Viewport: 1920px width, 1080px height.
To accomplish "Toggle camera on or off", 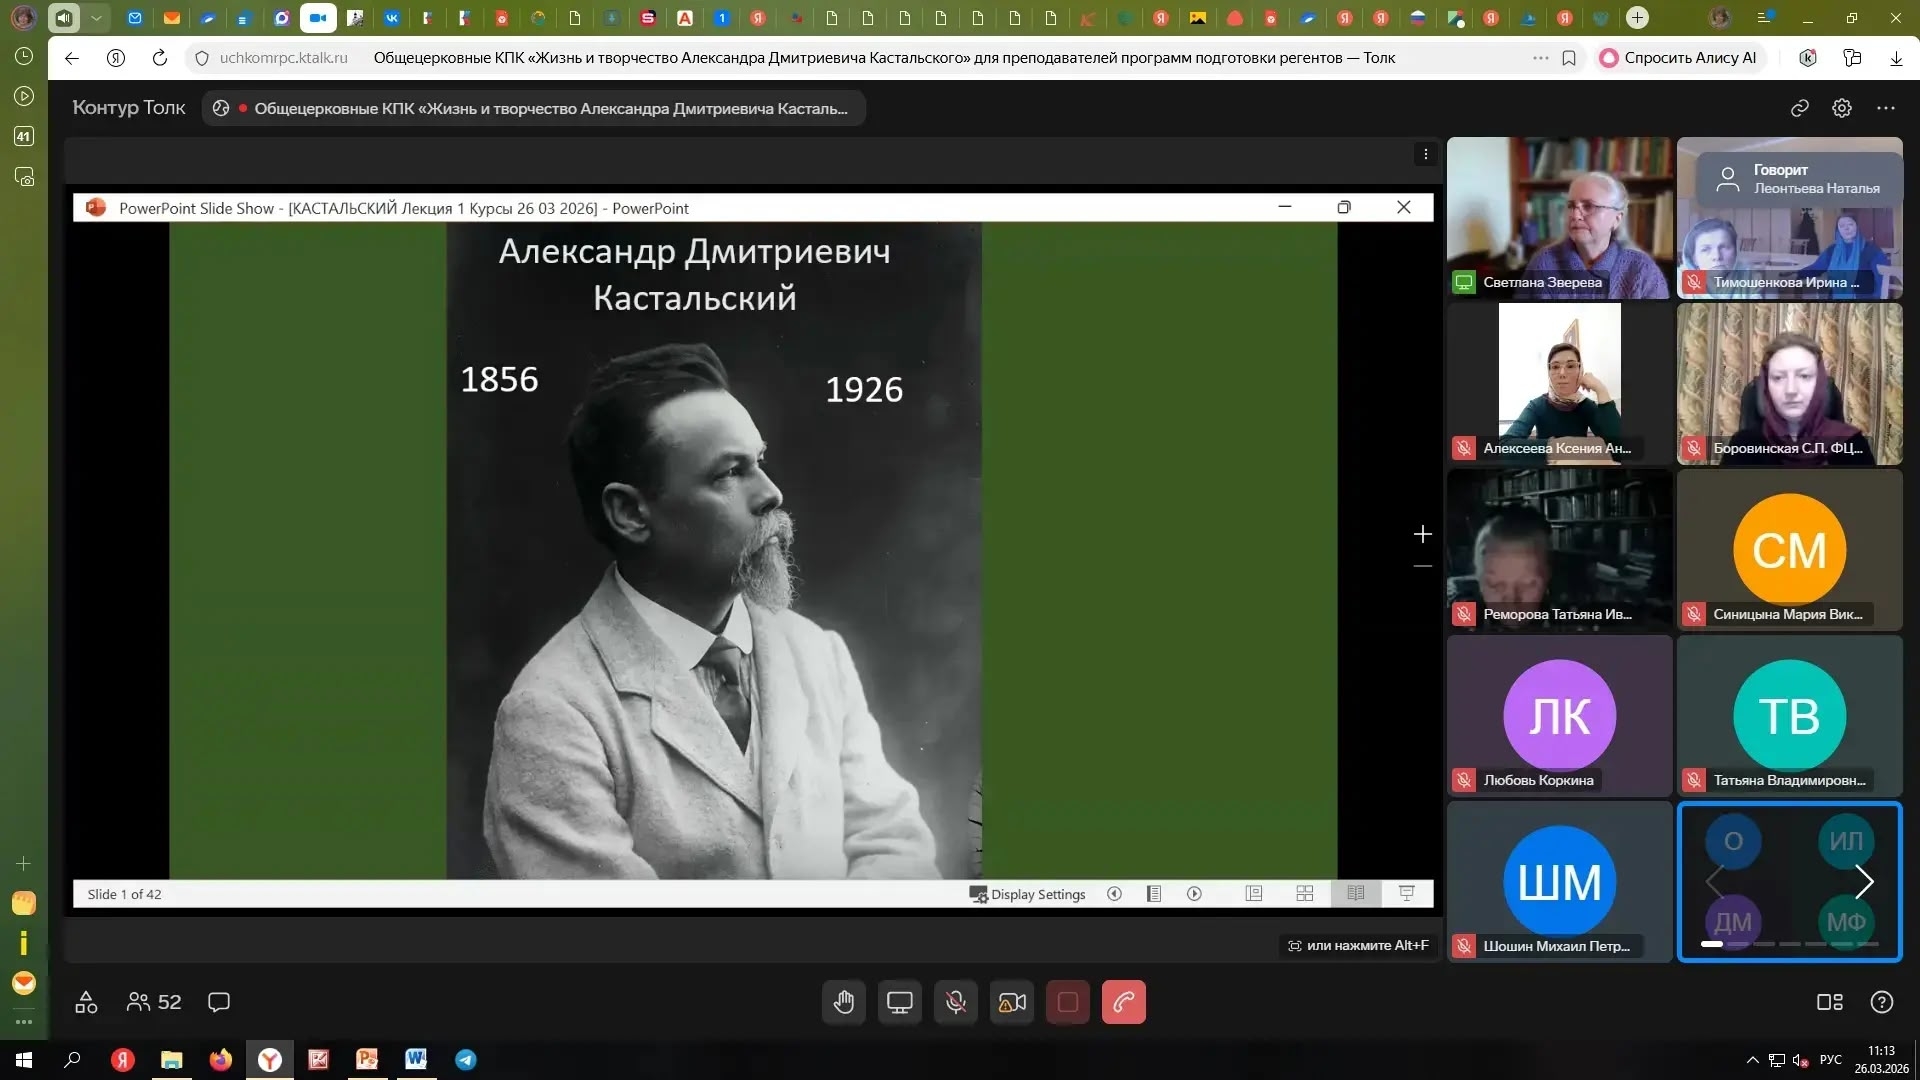I will [x=1012, y=1002].
